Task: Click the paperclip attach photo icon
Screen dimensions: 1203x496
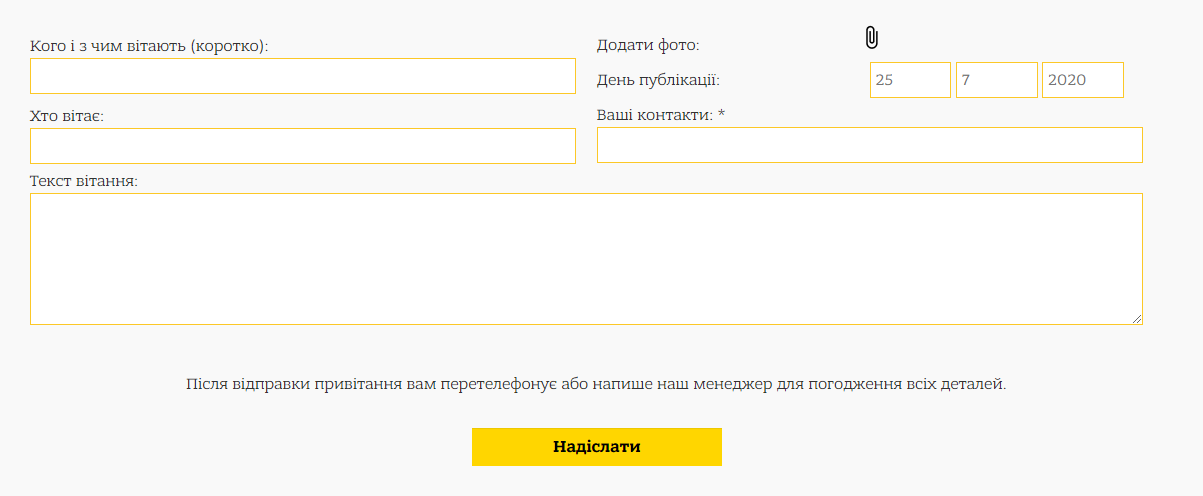Action: (x=871, y=38)
